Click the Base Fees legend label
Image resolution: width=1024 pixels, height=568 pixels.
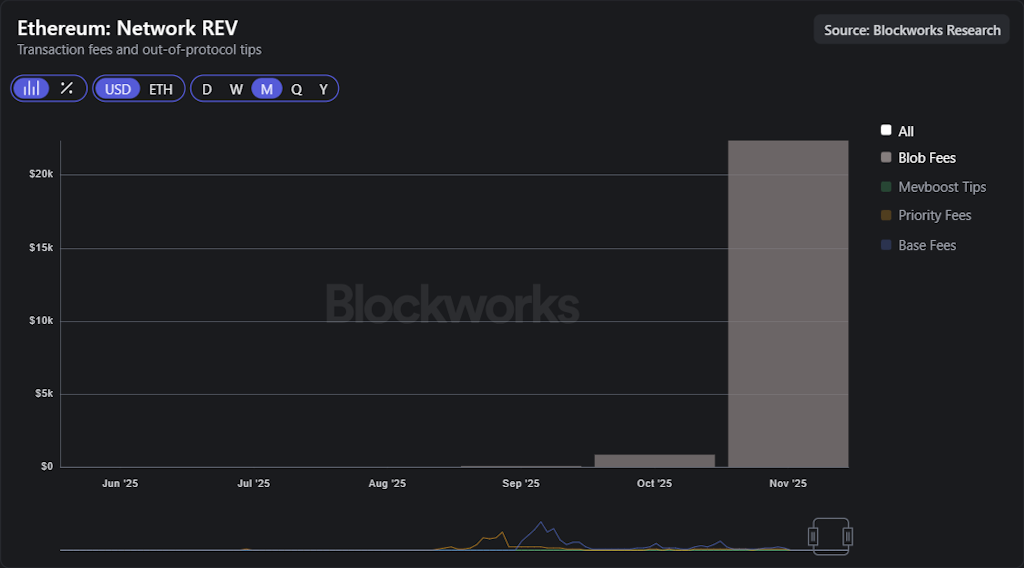point(927,245)
